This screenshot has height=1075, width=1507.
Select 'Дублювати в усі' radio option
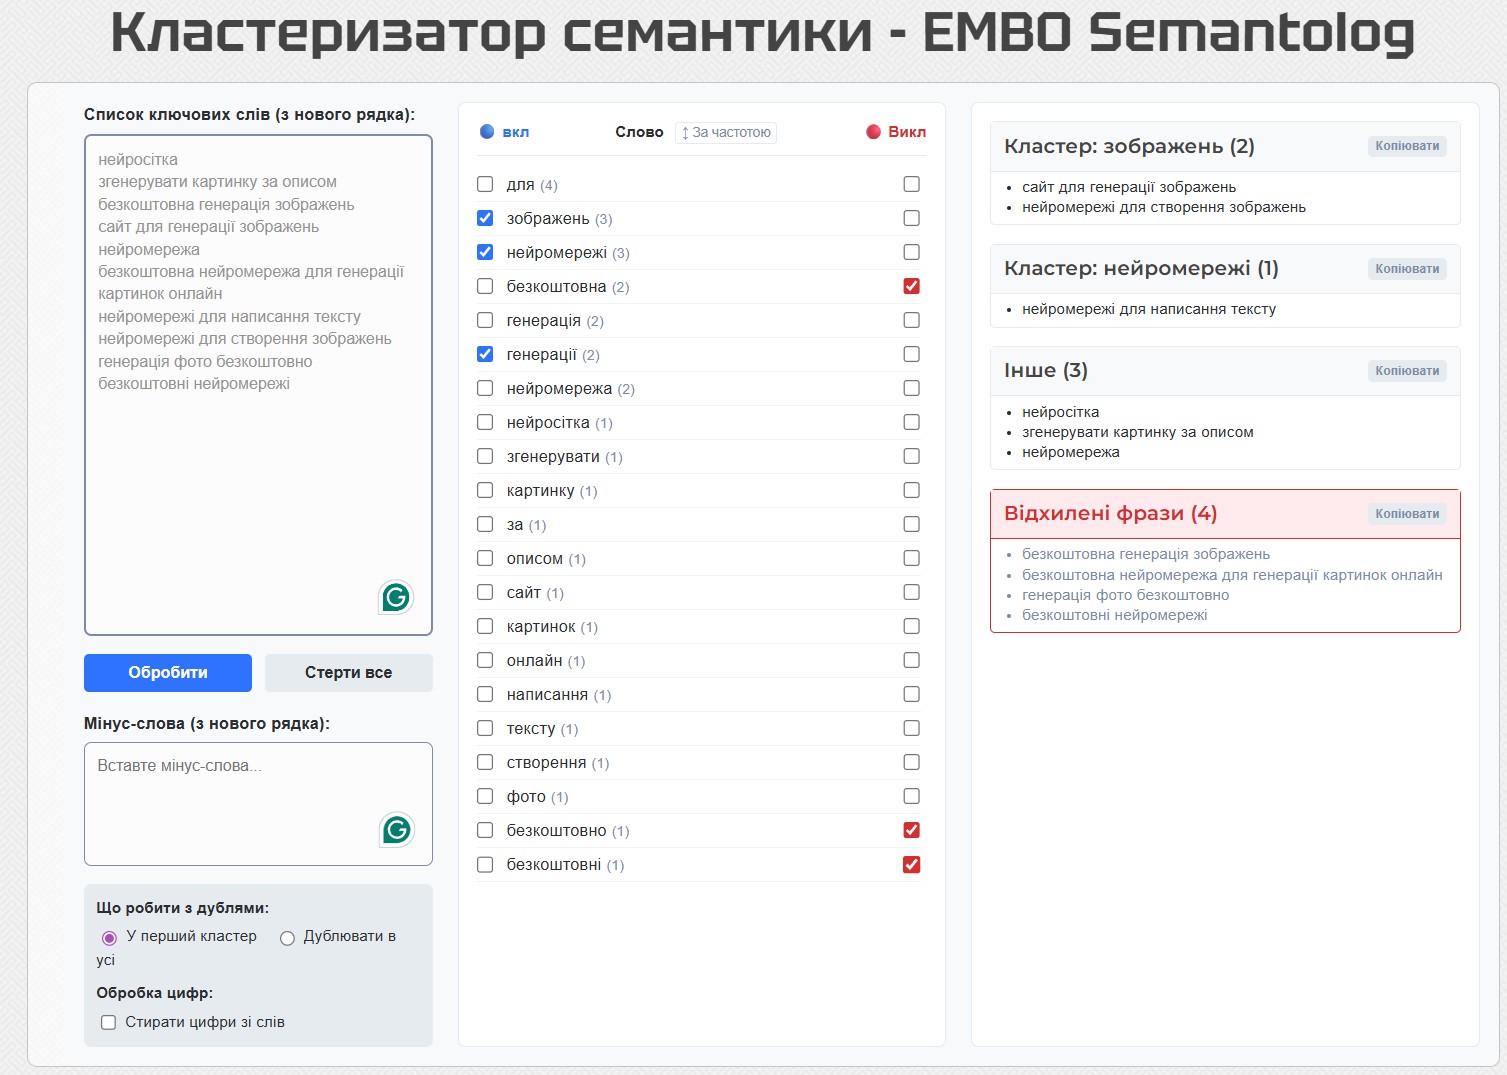tap(287, 938)
